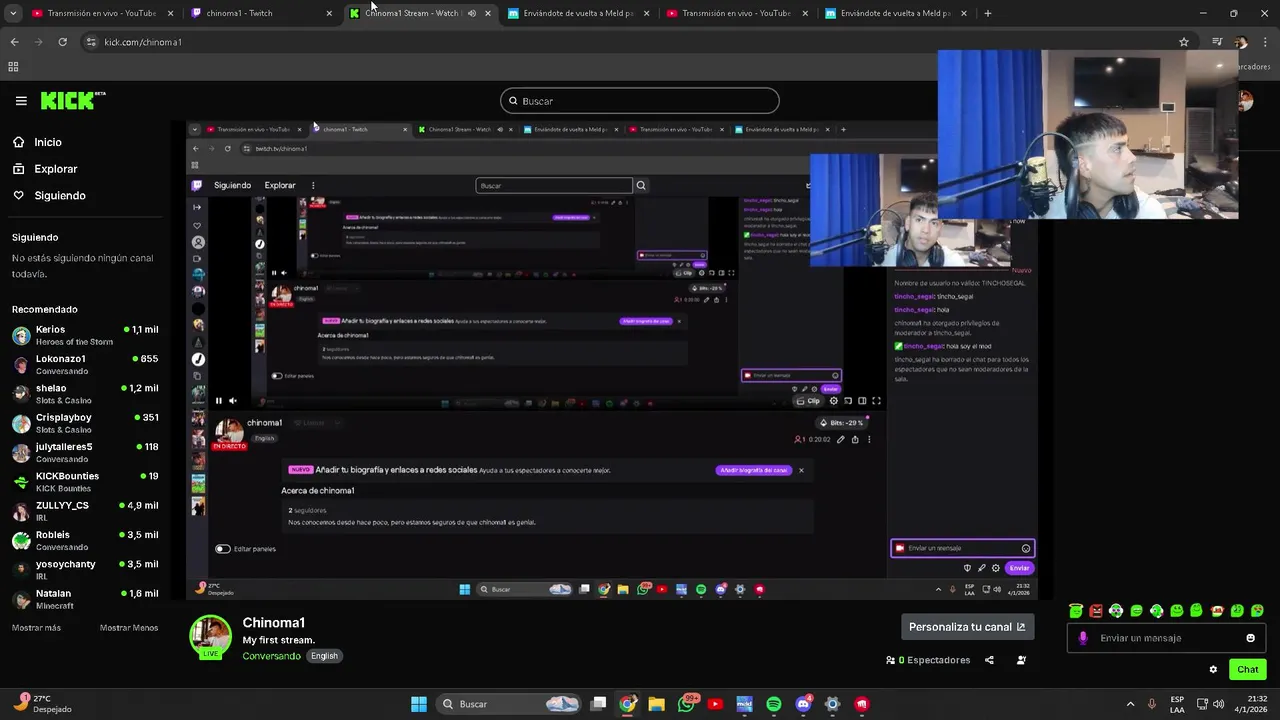Open WhatsApp from the taskbar

(686, 704)
